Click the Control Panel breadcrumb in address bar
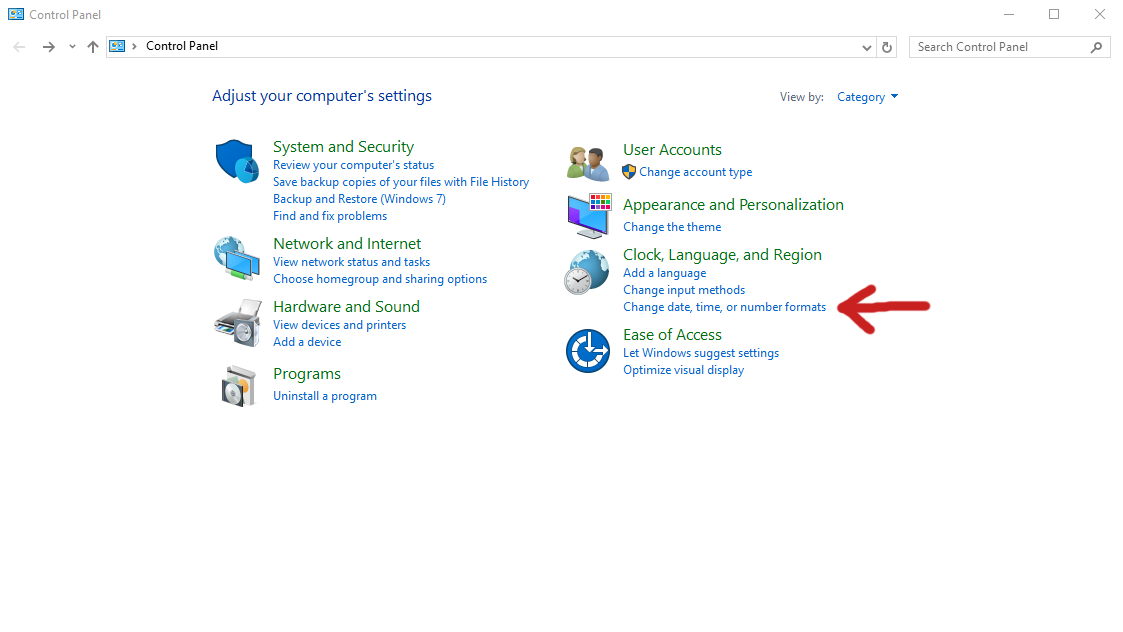1123x632 pixels. click(182, 46)
